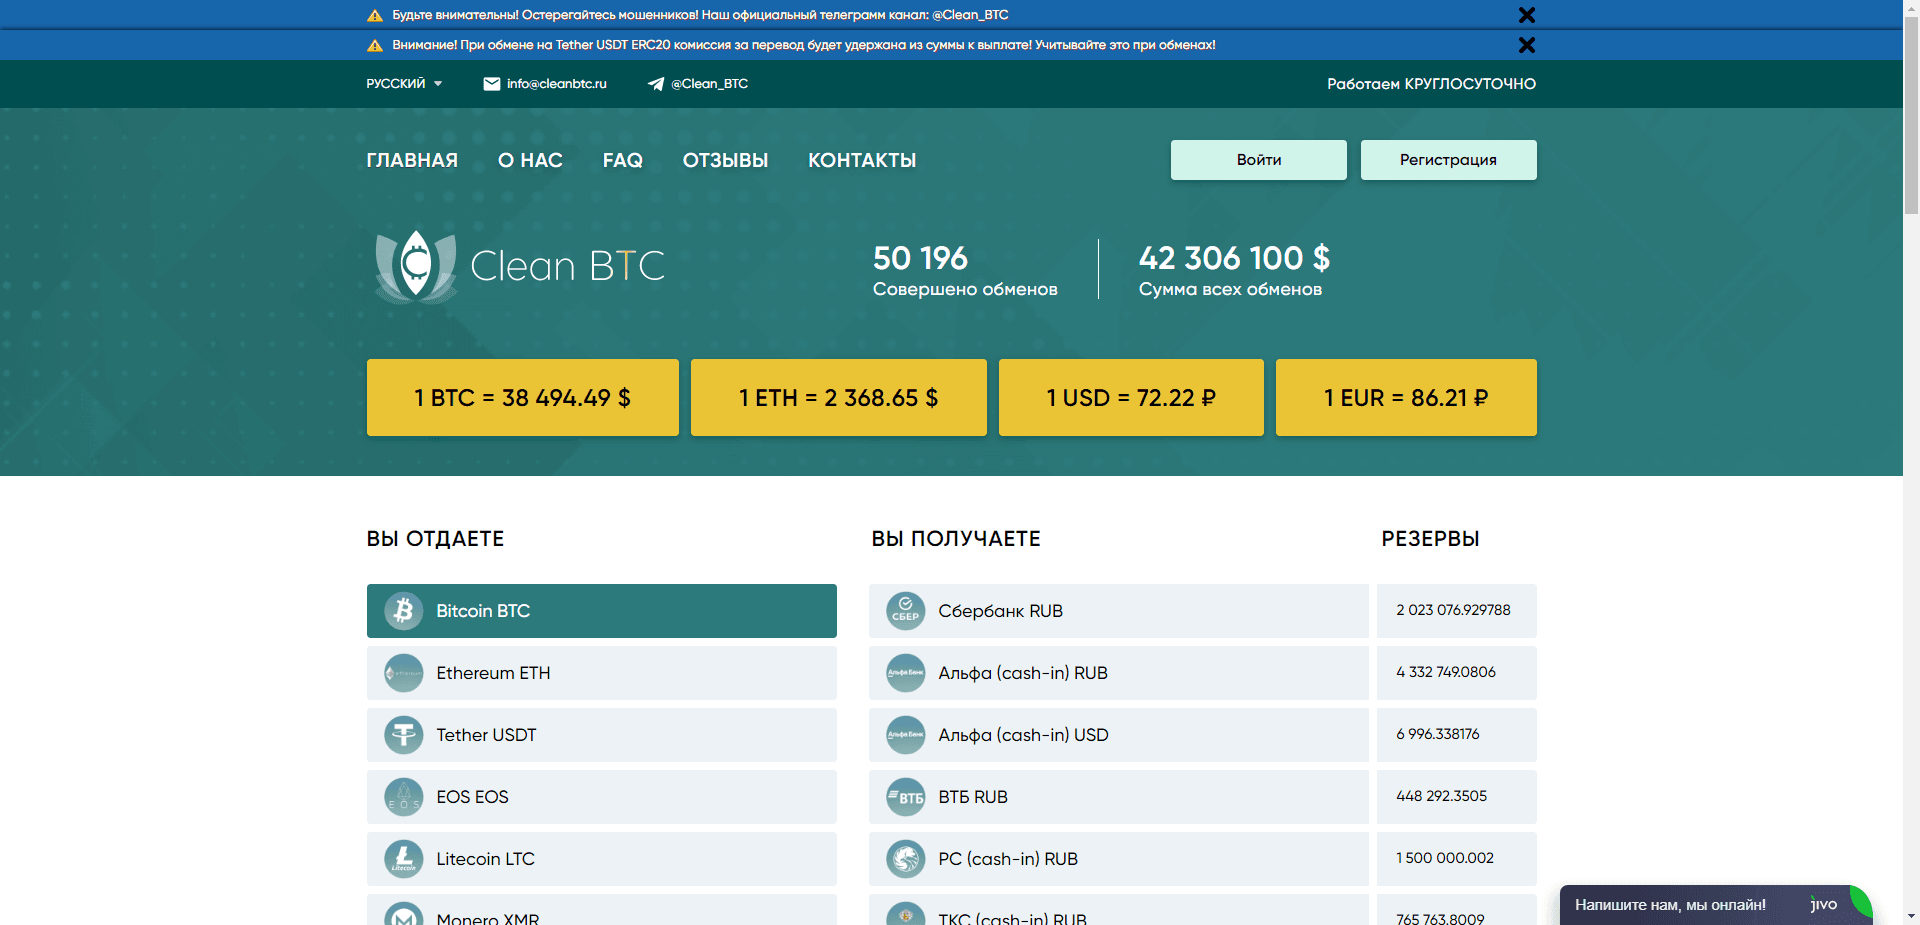Open the FAQ menu item
The height and width of the screenshot is (925, 1920).
coord(622,160)
